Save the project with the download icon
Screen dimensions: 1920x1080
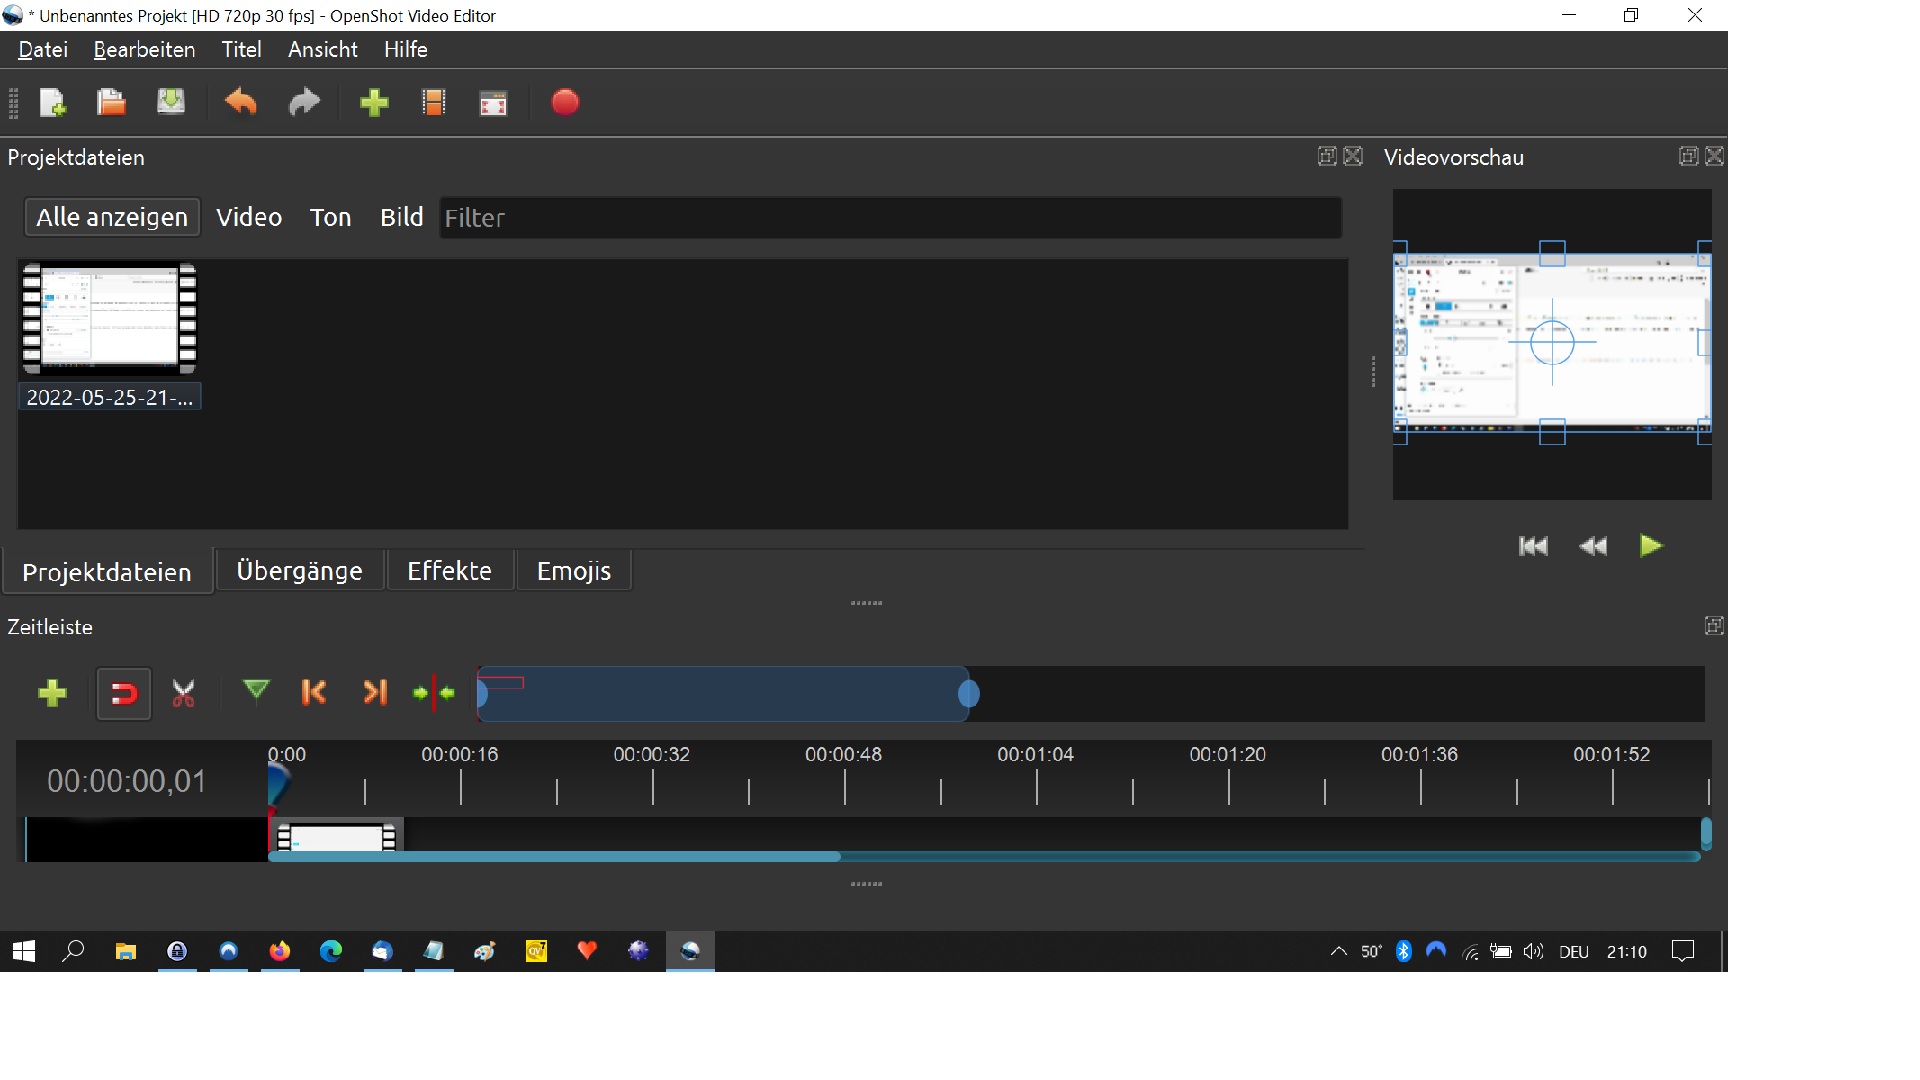(171, 103)
